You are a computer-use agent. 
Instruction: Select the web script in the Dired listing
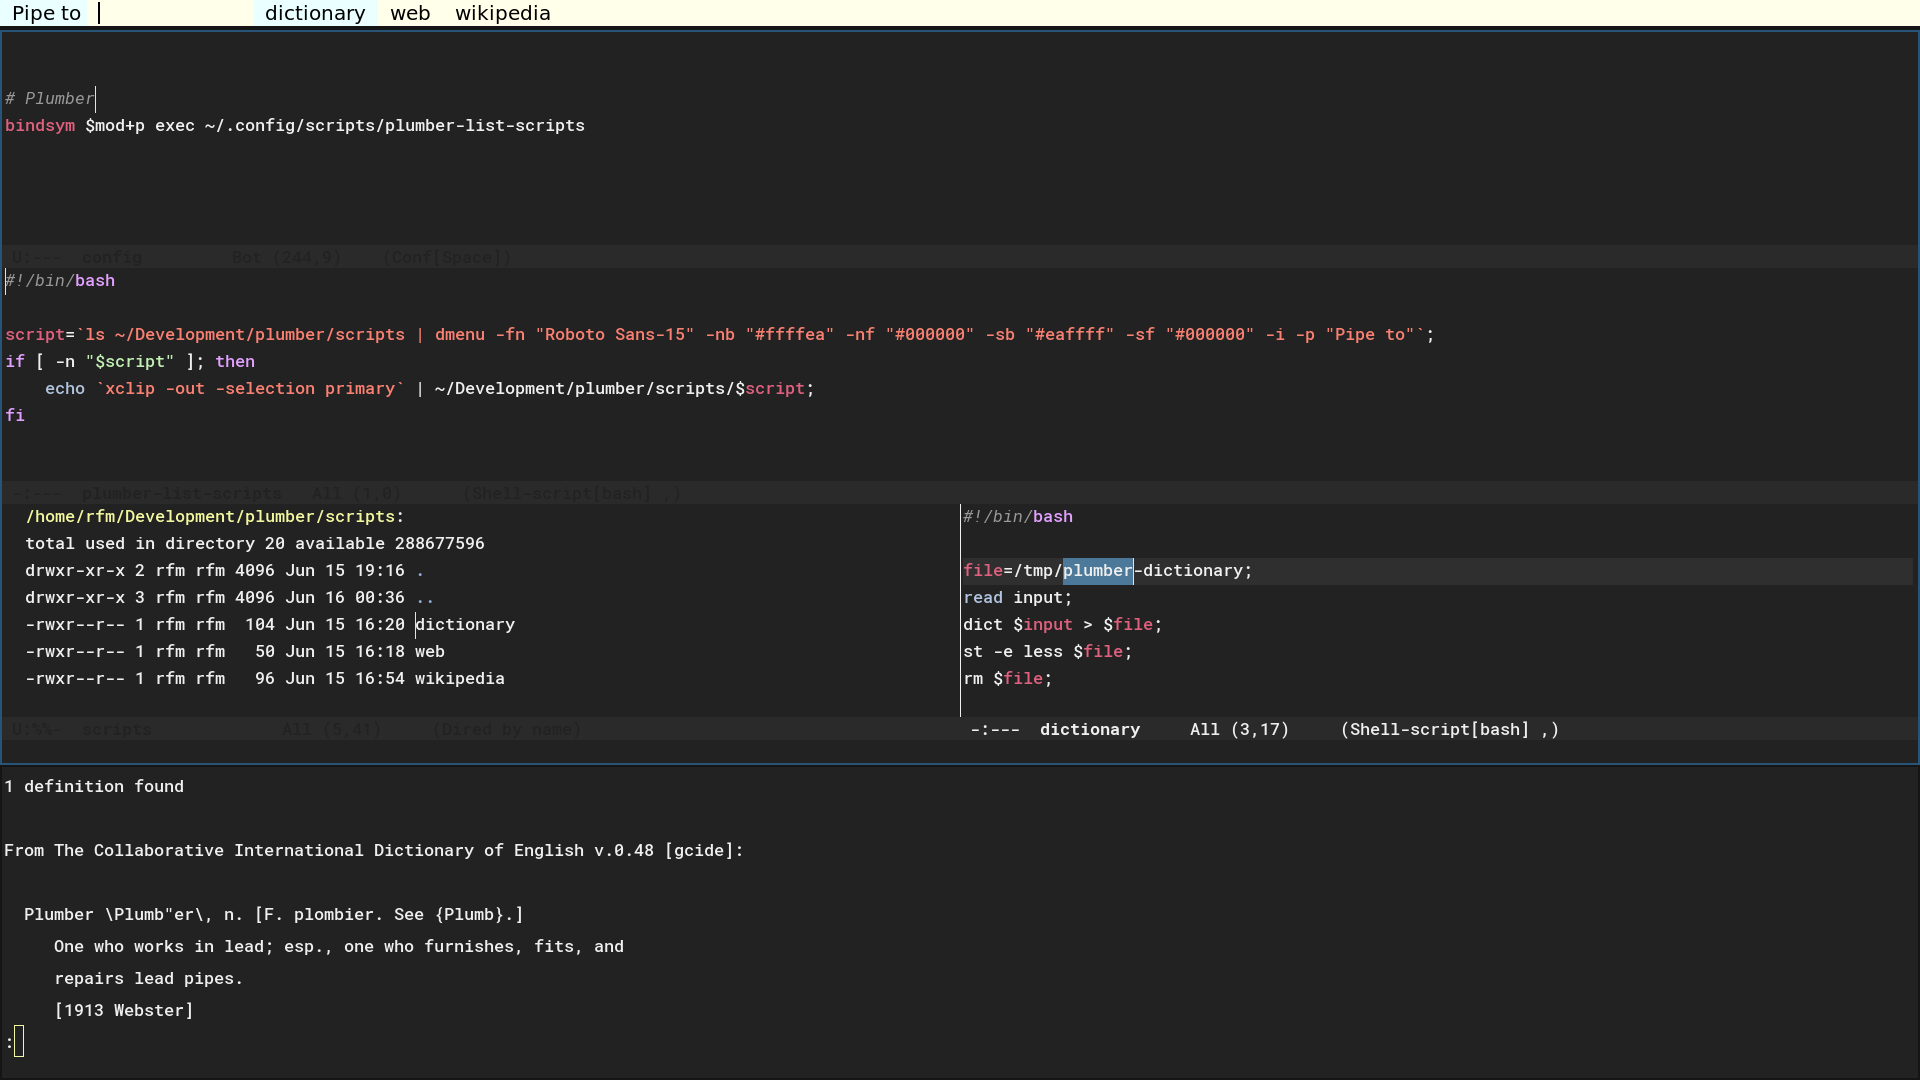[431, 651]
